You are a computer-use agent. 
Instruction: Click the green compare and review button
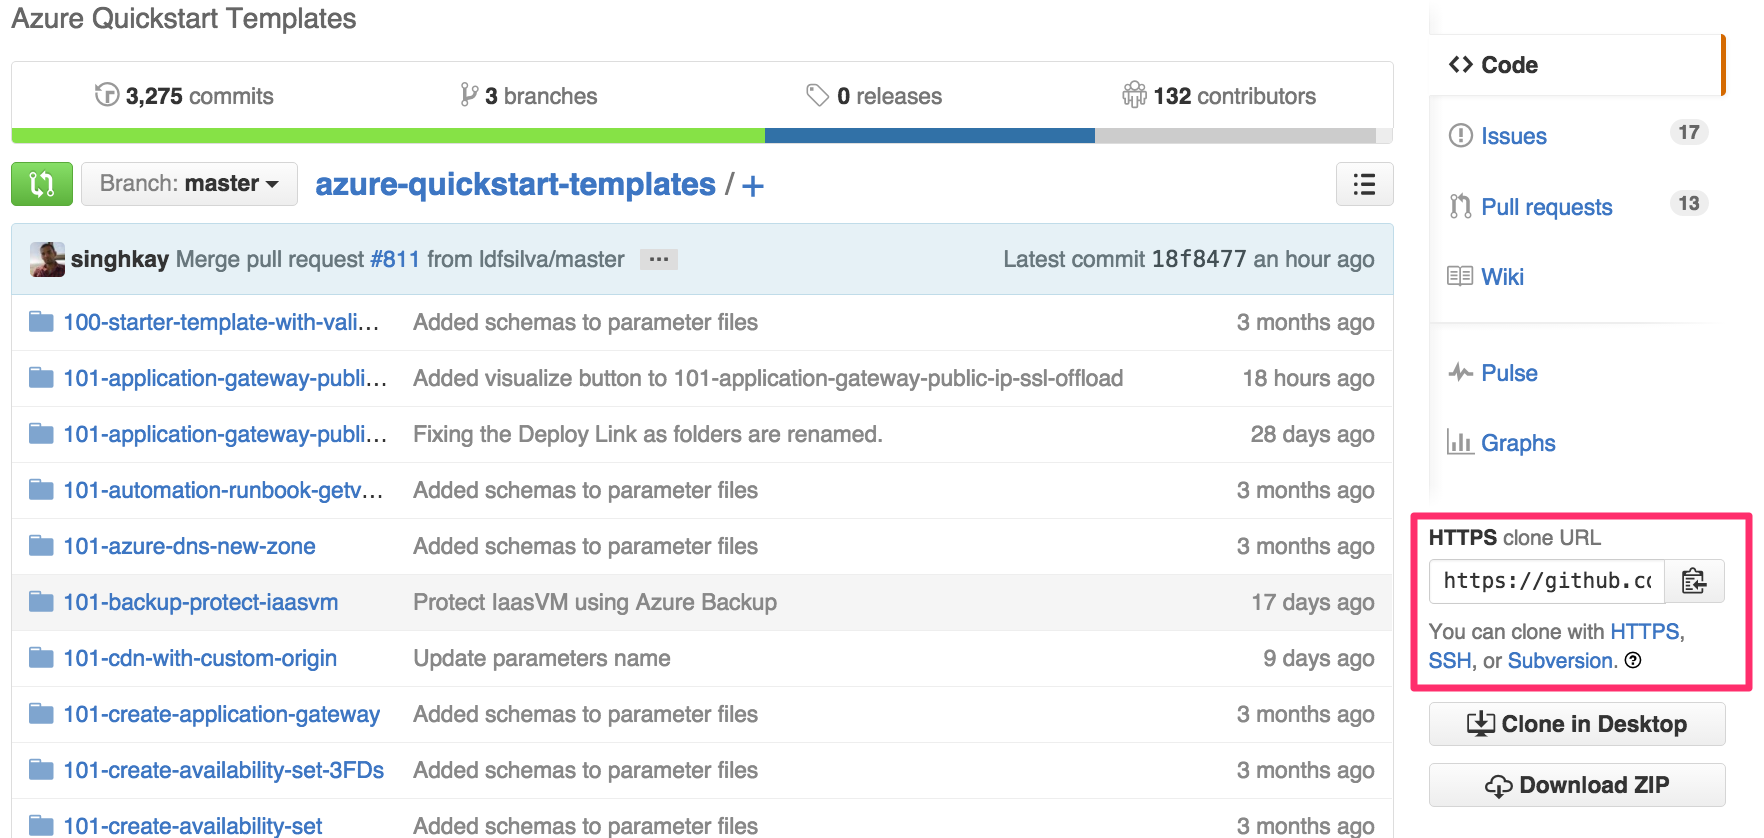click(x=42, y=184)
